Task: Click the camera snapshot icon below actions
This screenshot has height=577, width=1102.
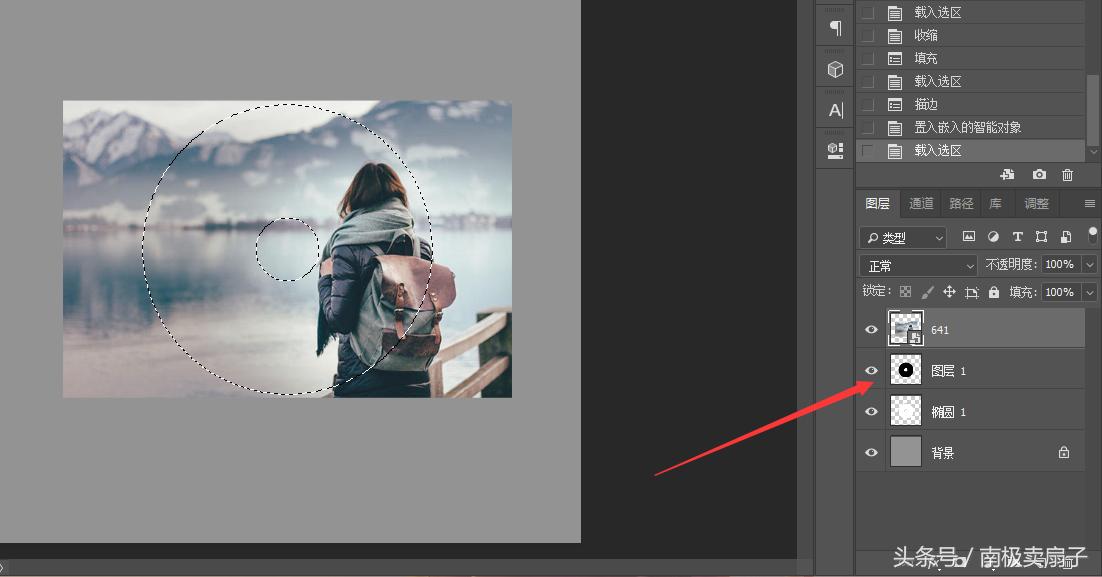Action: 1039,174
